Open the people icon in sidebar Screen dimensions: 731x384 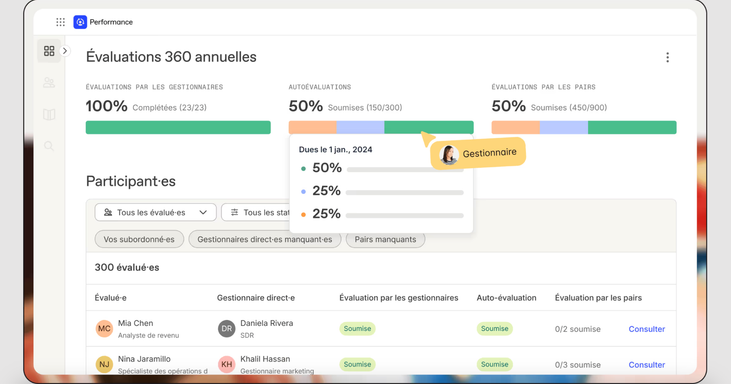49,83
